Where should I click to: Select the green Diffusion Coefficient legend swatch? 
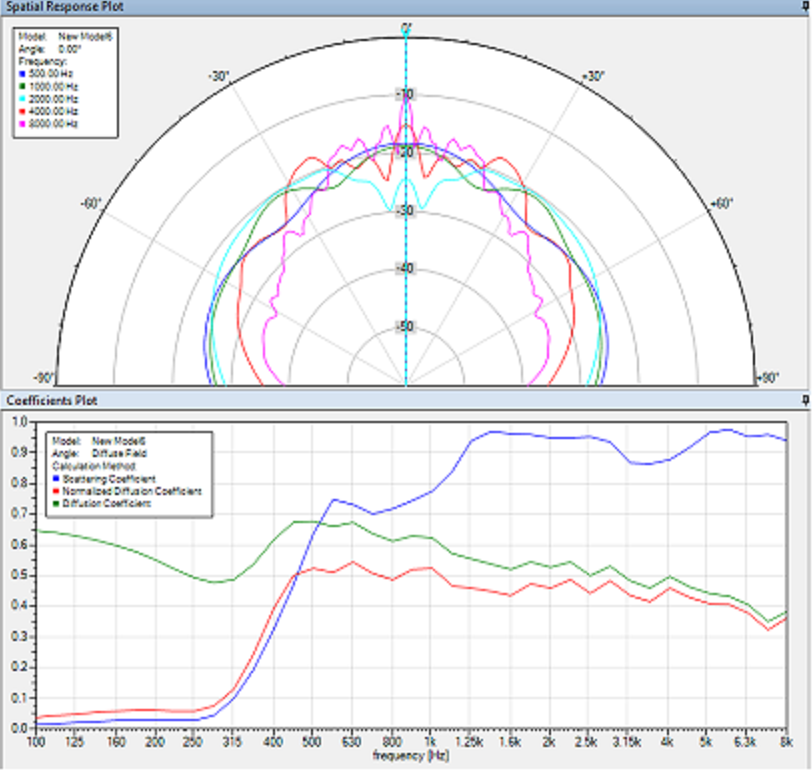click(56, 503)
